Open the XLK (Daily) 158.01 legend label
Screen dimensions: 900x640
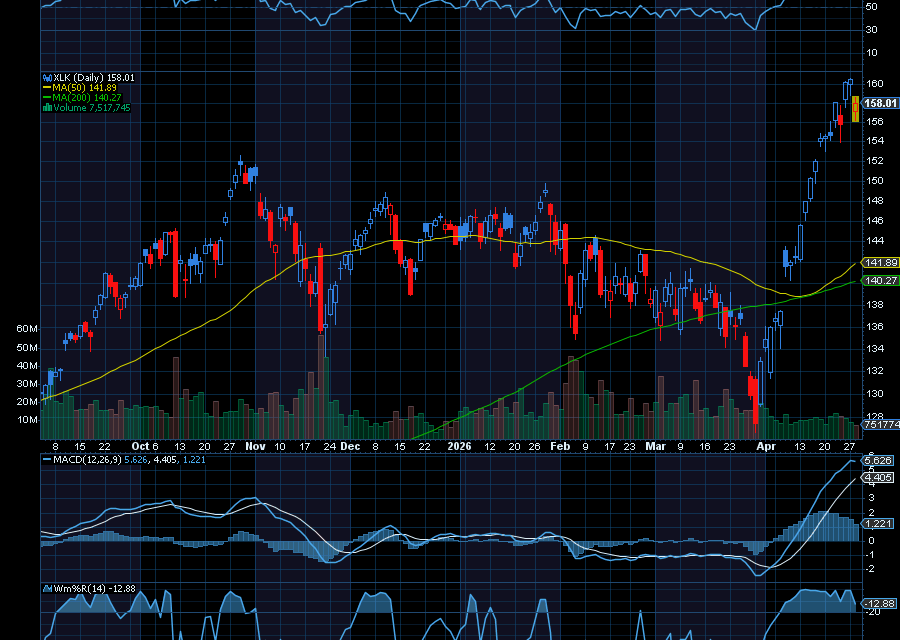pyautogui.click(x=92, y=77)
